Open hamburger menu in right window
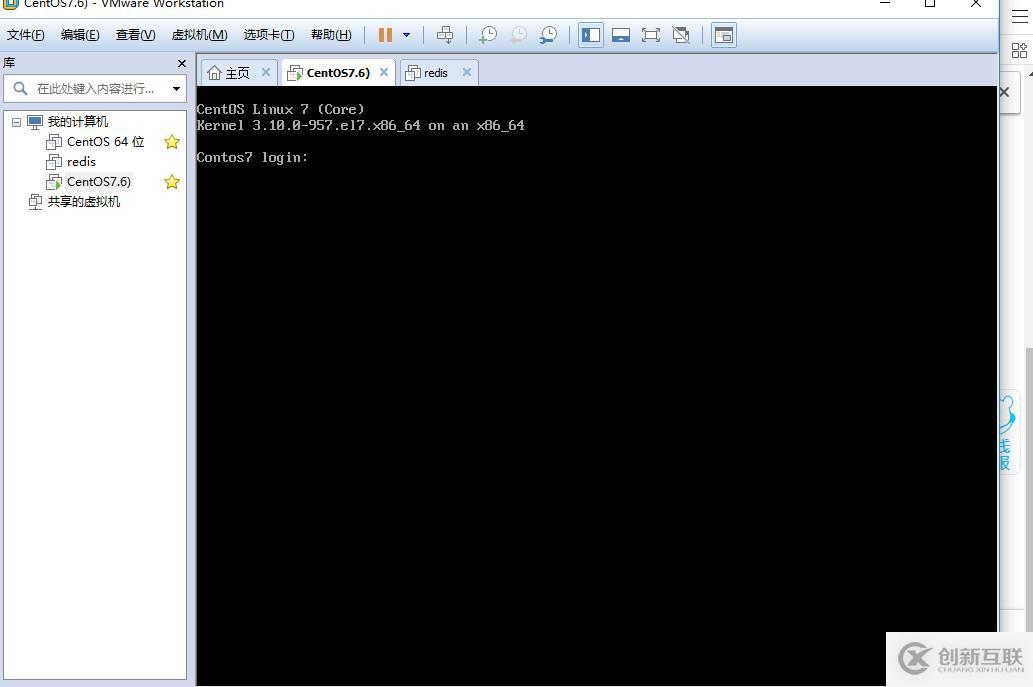The width and height of the screenshot is (1033, 687). tap(1020, 16)
